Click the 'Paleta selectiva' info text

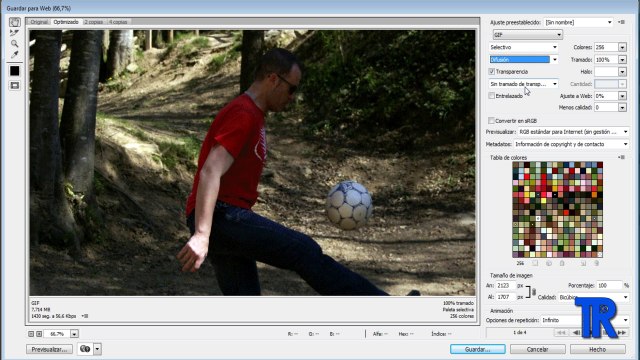(x=458, y=310)
